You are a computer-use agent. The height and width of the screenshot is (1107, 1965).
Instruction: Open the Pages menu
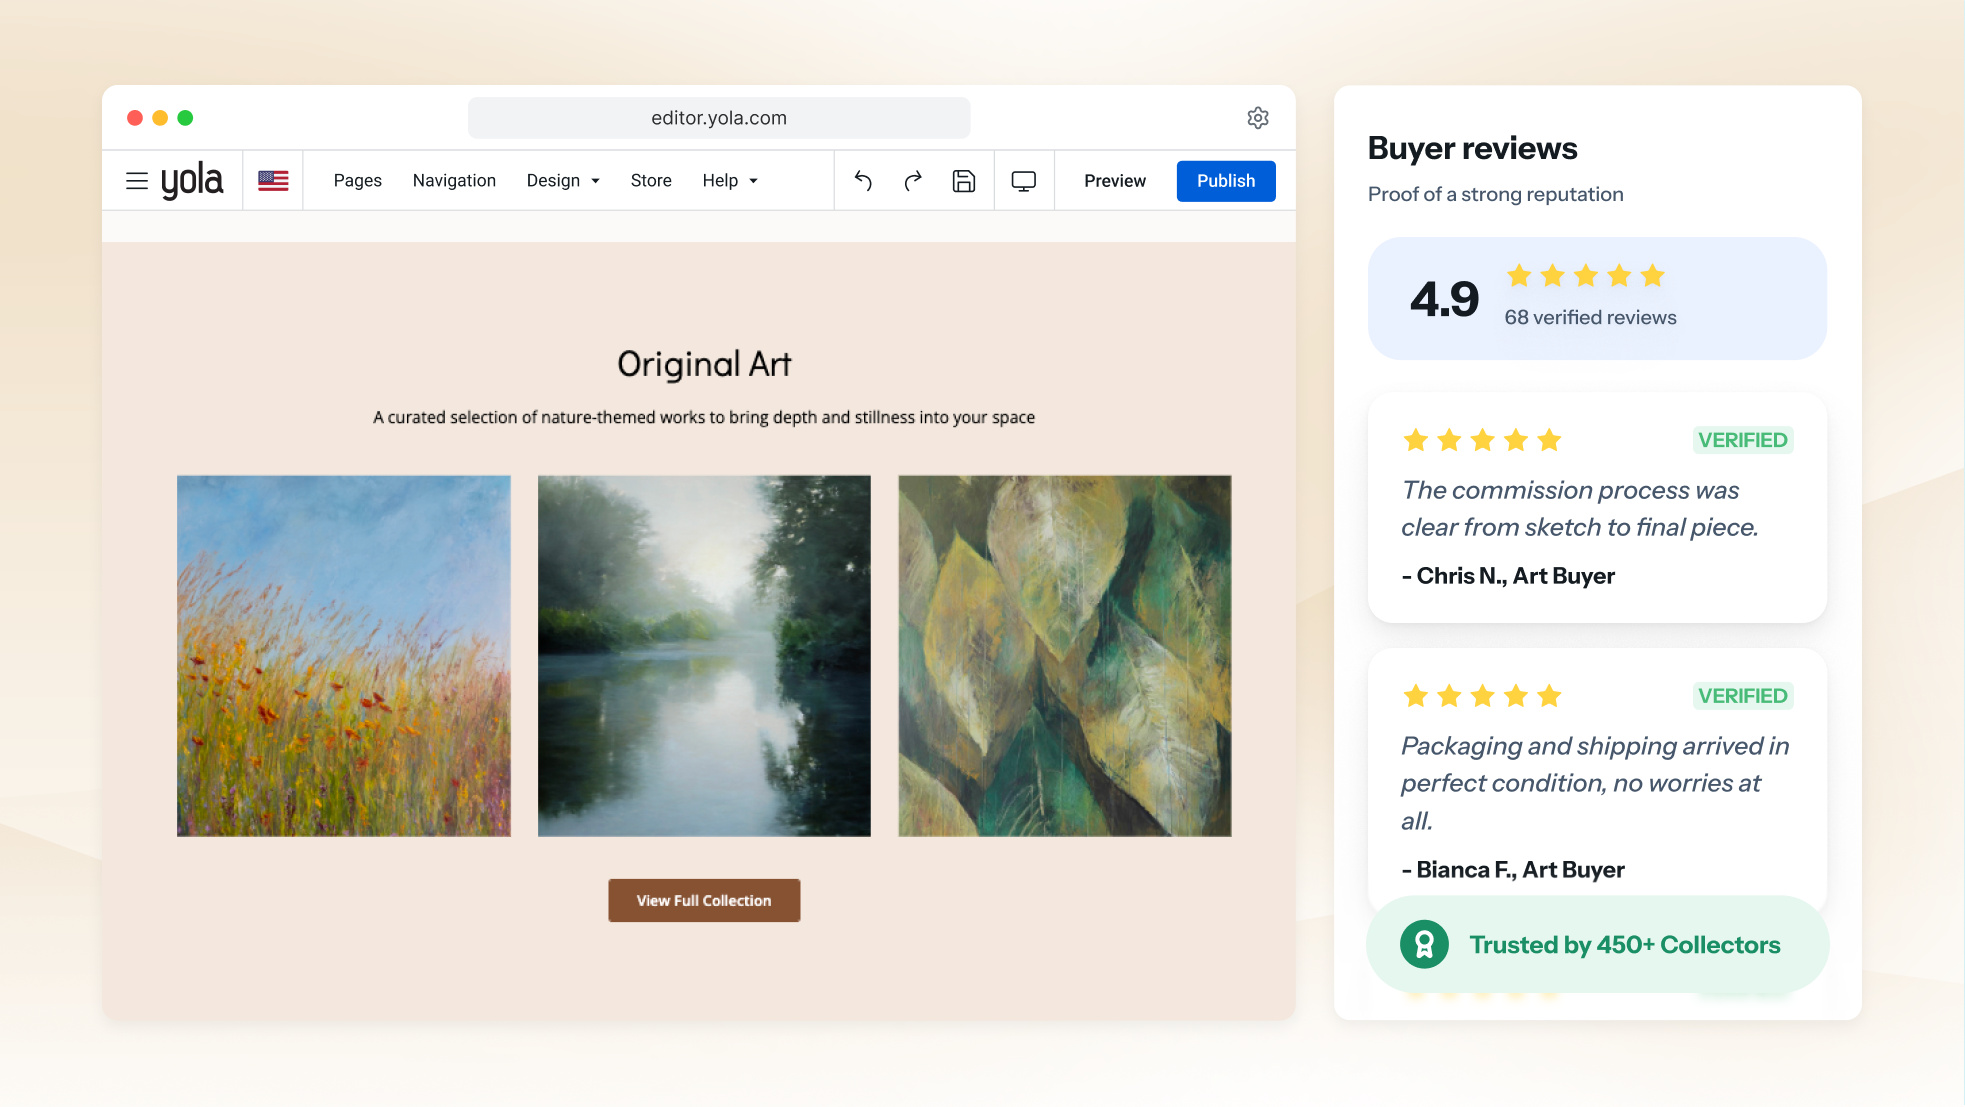(x=358, y=181)
